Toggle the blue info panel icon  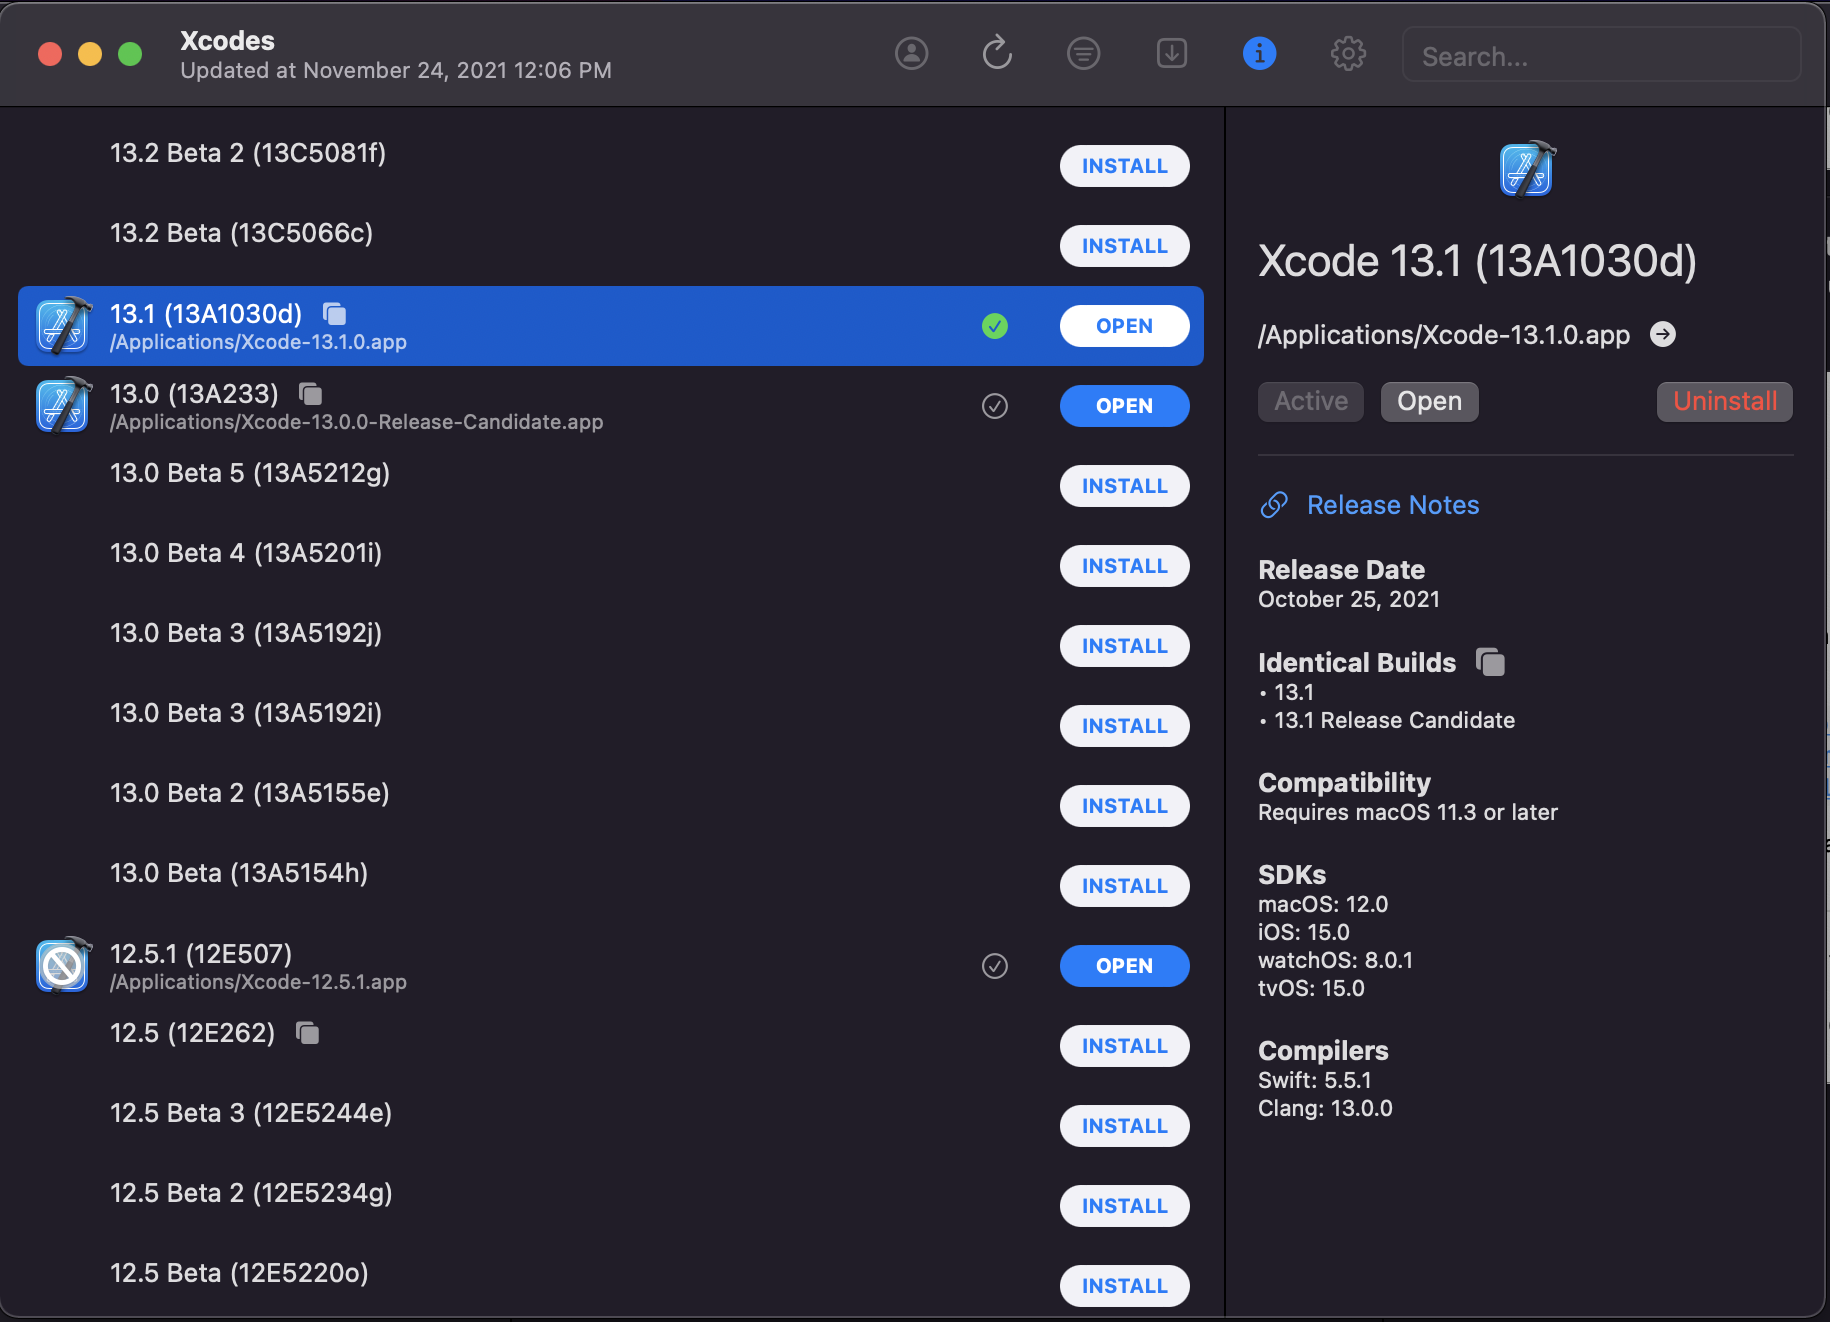[x=1259, y=53]
